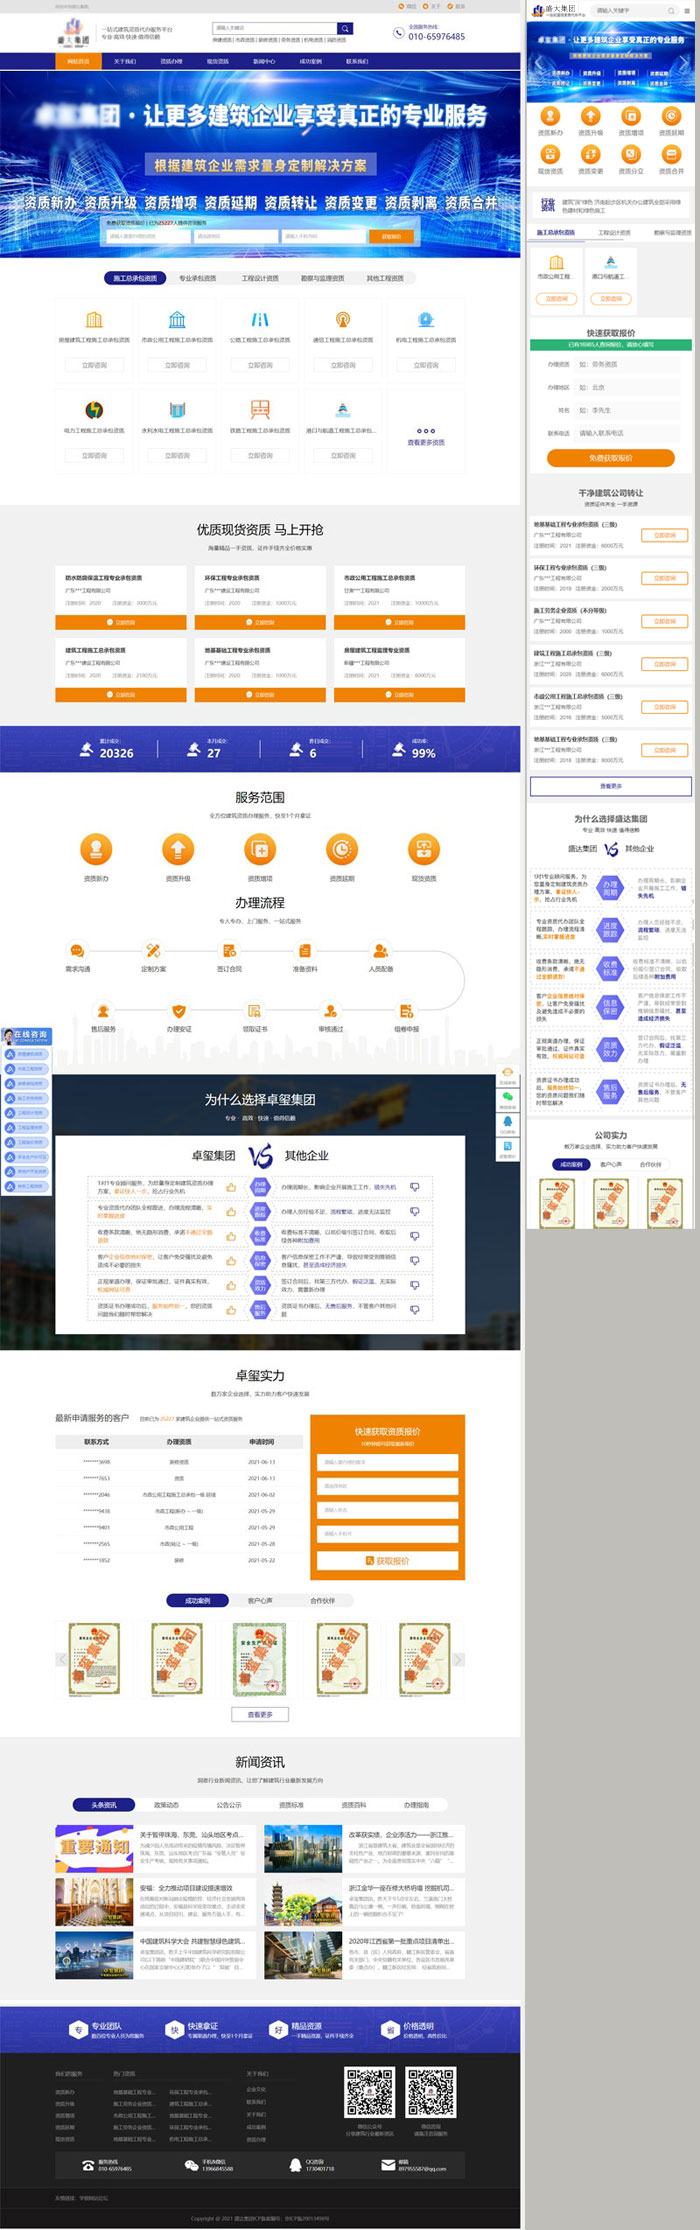The width and height of the screenshot is (700, 2230).
Task: Click the 定制方案 step icon in 办理流程
Action: click(153, 951)
